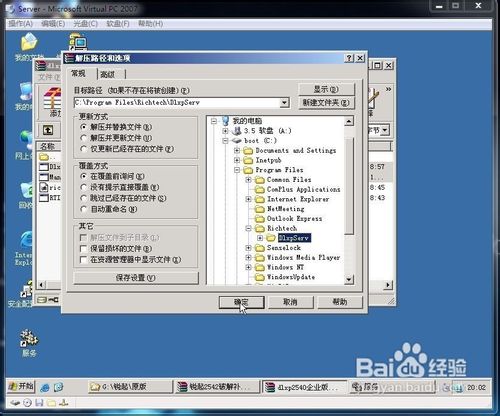The image size is (500, 416).
Task: Select the DlxpServ folder icon in tree
Action: coord(271,238)
